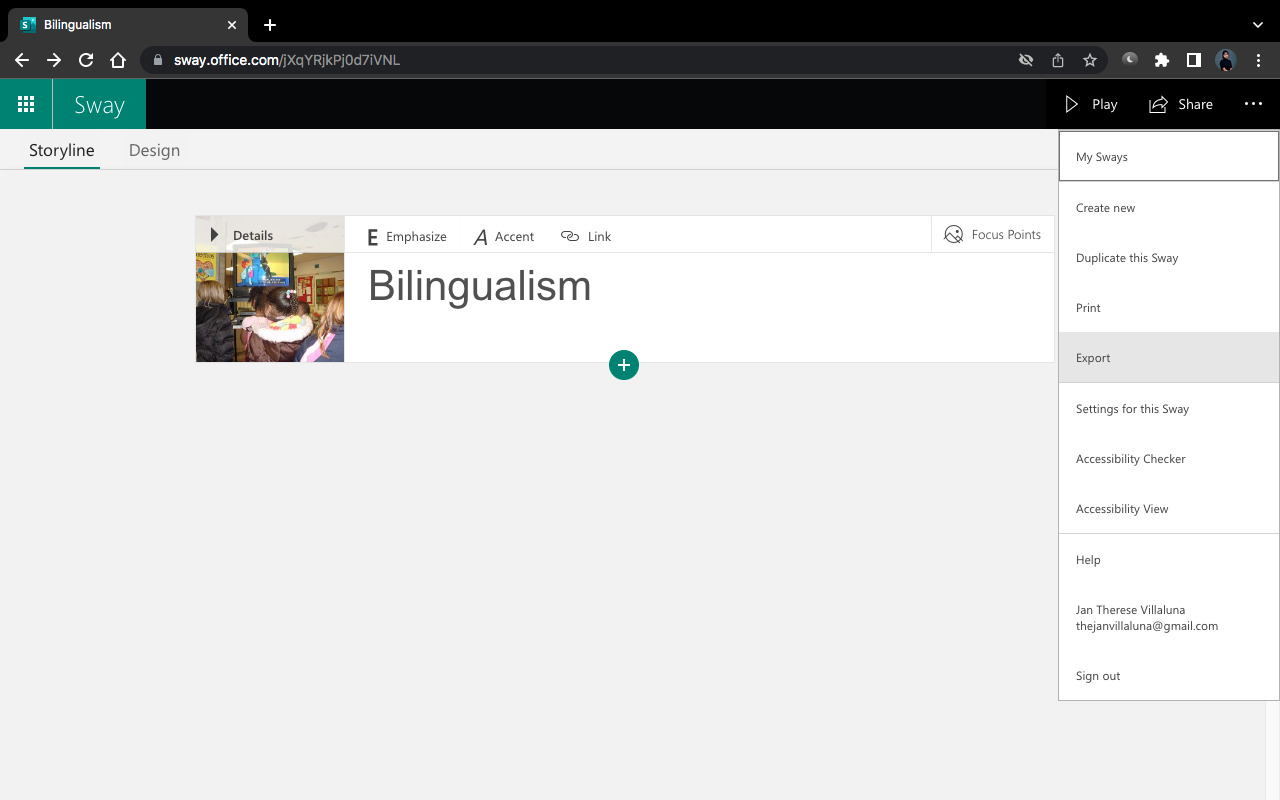Apply Emphasize formatting to the title
The width and height of the screenshot is (1280, 800).
tap(405, 236)
